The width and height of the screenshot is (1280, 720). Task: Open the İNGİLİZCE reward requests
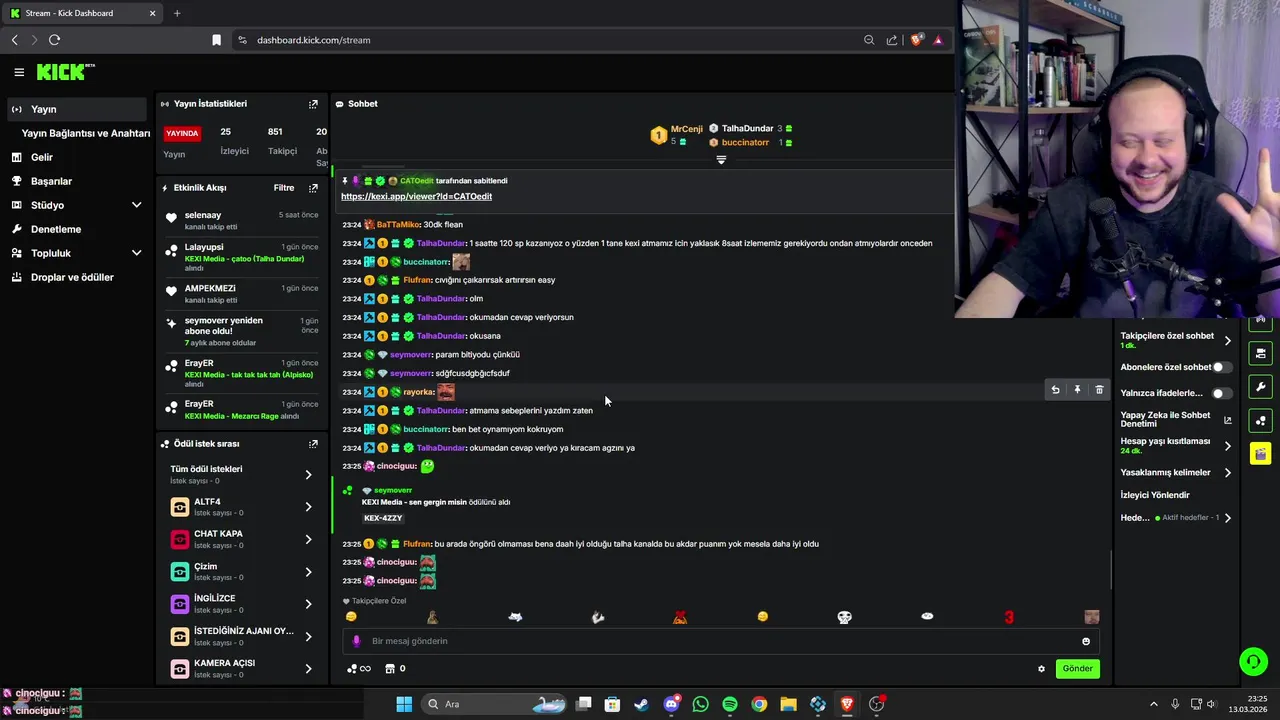click(241, 604)
